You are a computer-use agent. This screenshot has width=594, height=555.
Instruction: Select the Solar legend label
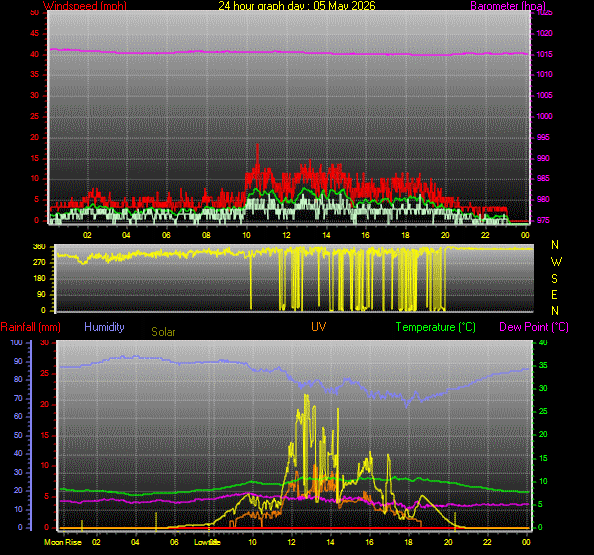pyautogui.click(x=163, y=332)
